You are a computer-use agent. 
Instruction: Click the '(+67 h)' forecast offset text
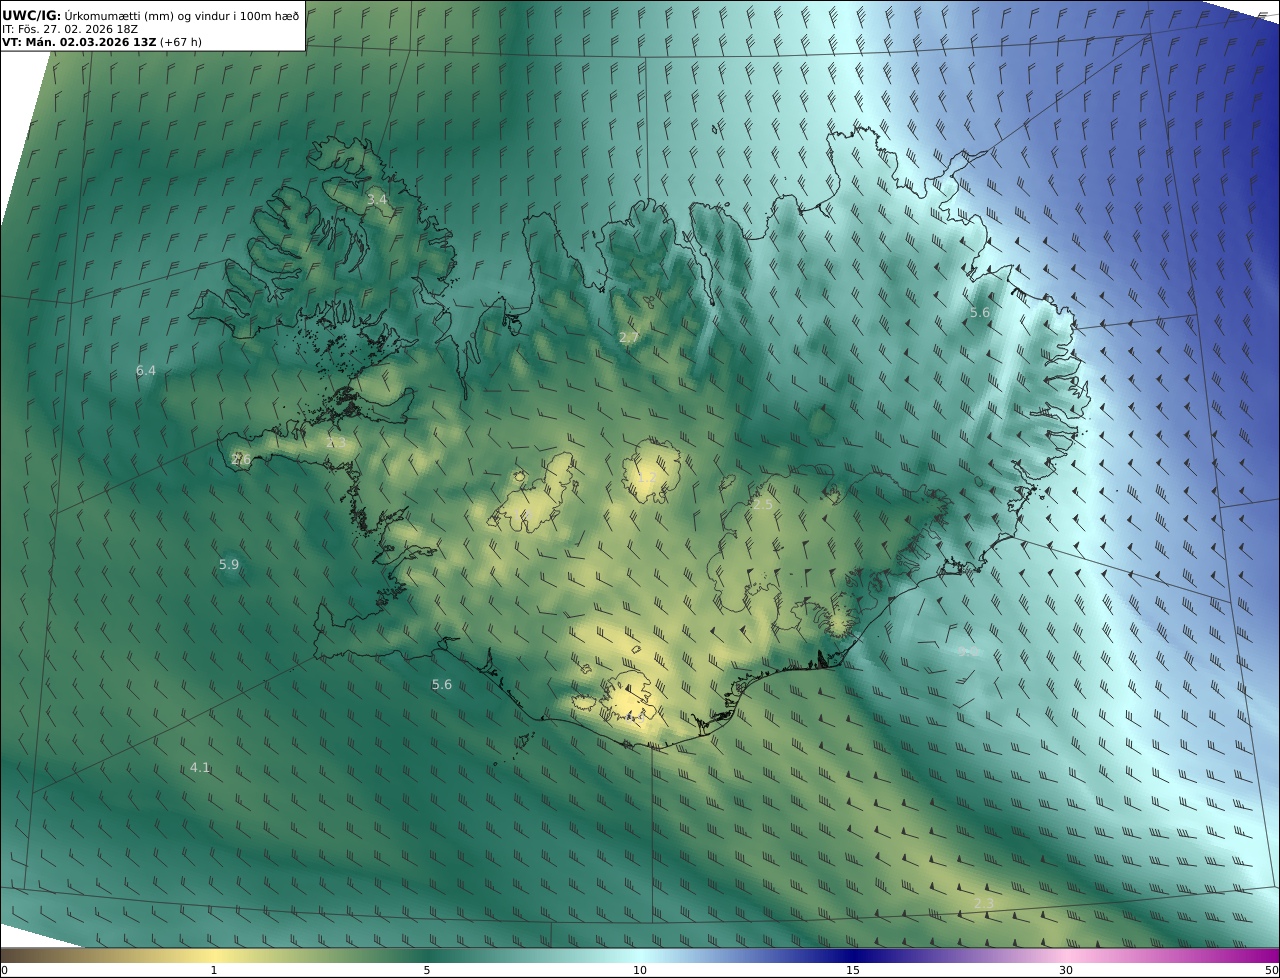coord(181,43)
